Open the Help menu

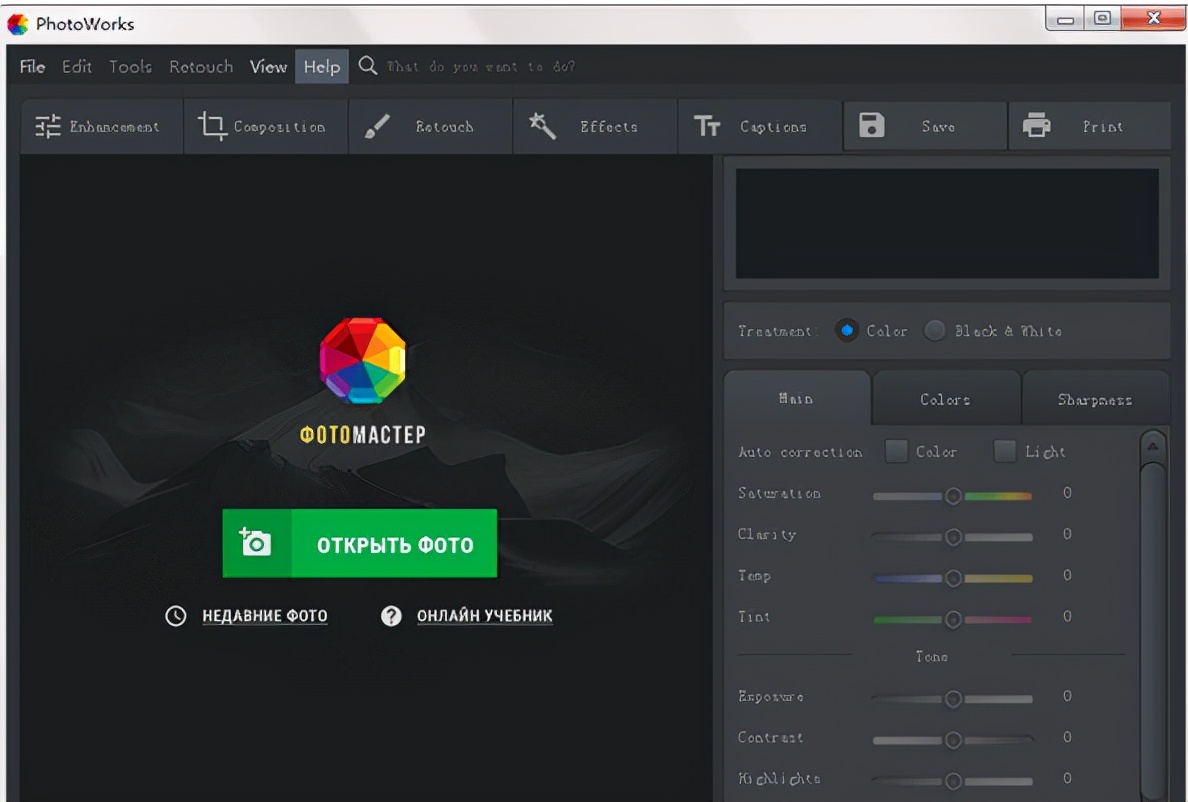322,67
